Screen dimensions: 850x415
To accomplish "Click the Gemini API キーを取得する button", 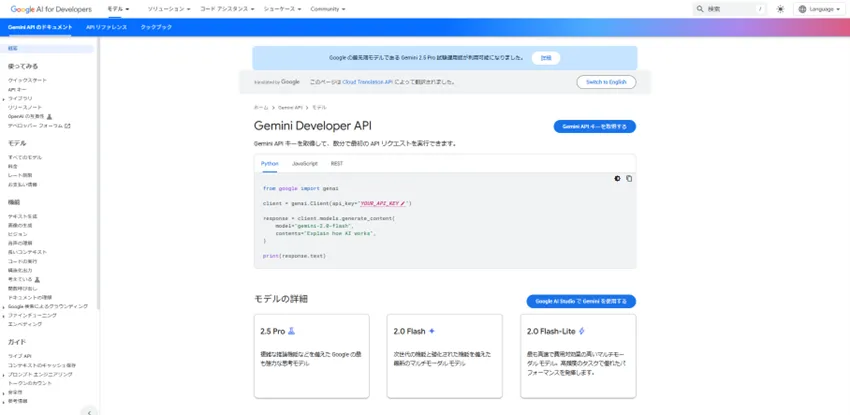I will [x=595, y=127].
